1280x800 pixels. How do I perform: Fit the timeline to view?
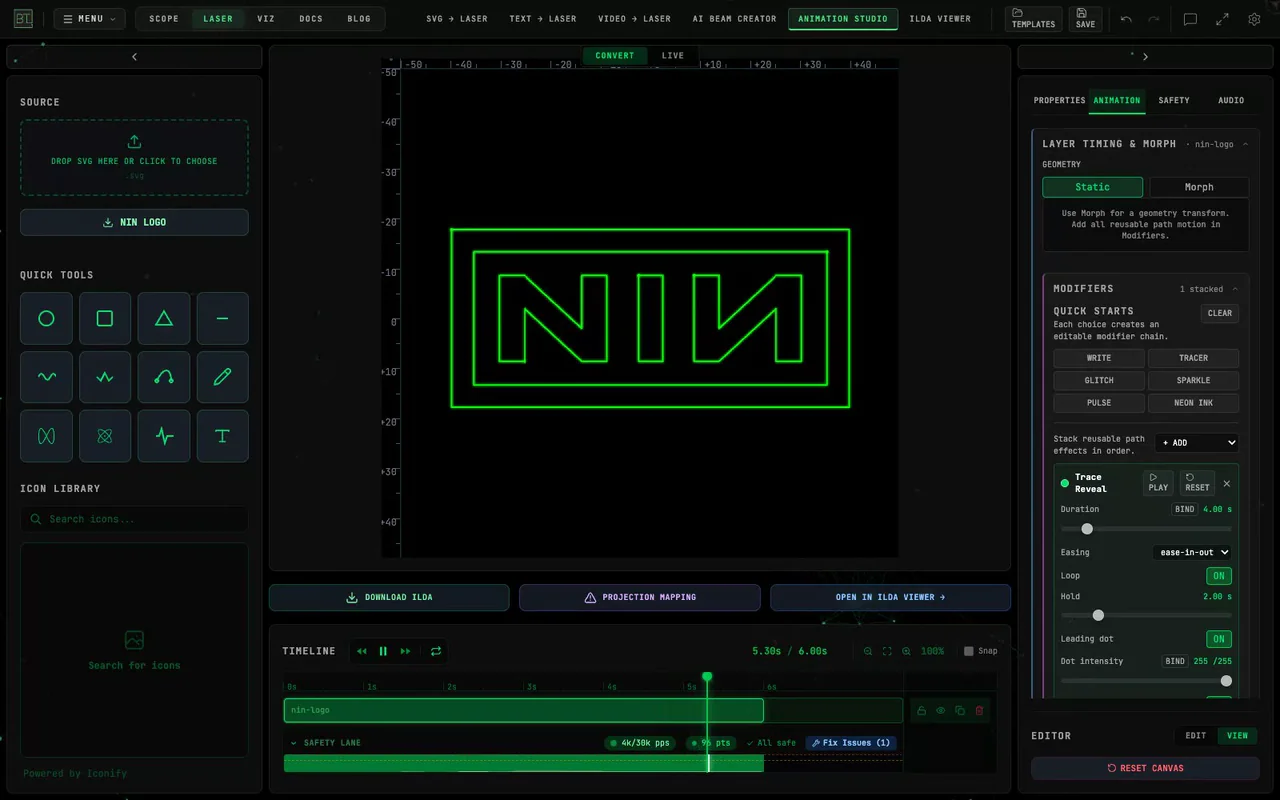click(887, 651)
